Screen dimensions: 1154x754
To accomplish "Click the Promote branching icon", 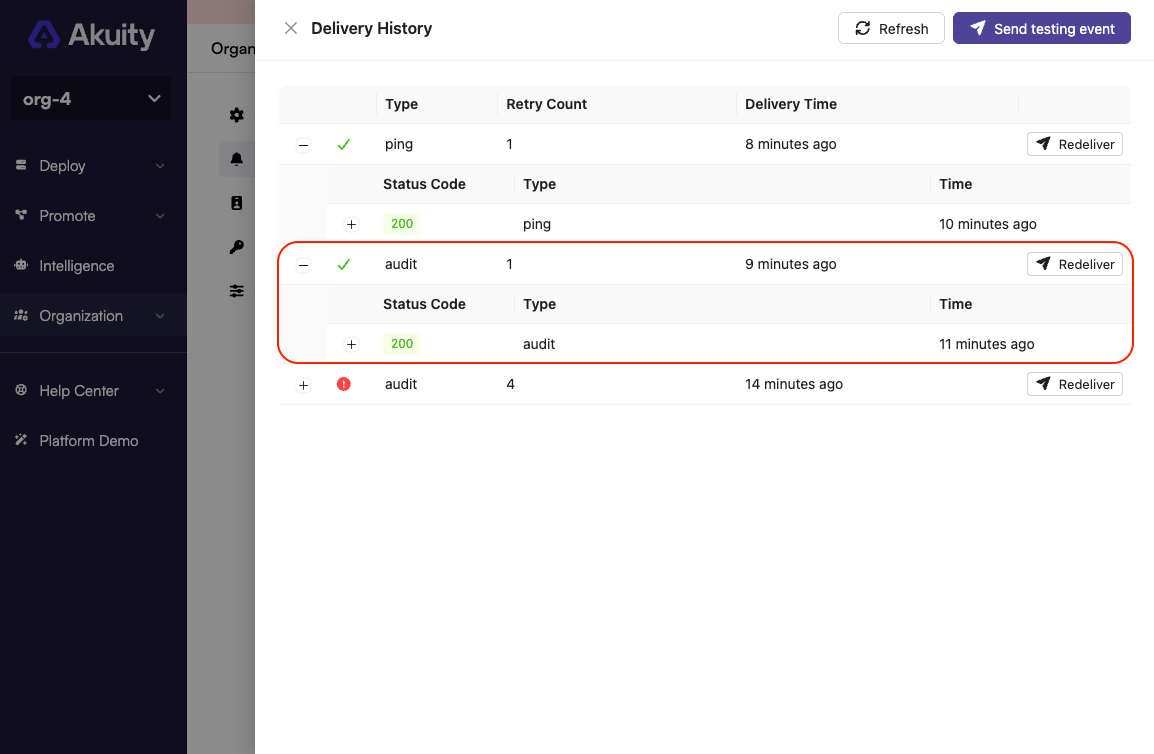I will (22, 215).
